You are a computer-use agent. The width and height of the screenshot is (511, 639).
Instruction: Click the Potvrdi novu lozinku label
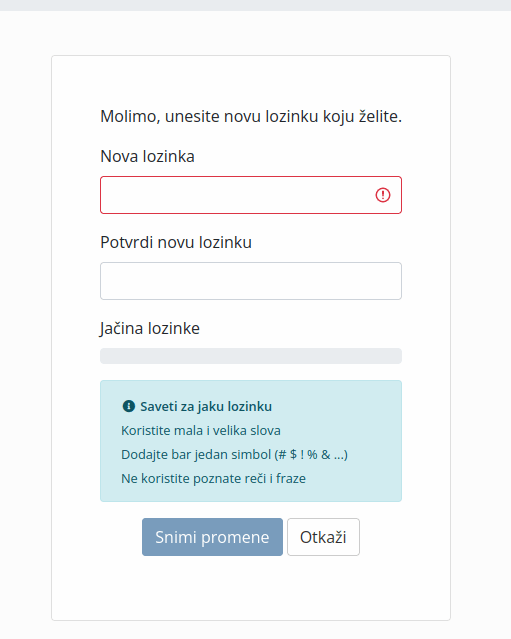tap(176, 242)
